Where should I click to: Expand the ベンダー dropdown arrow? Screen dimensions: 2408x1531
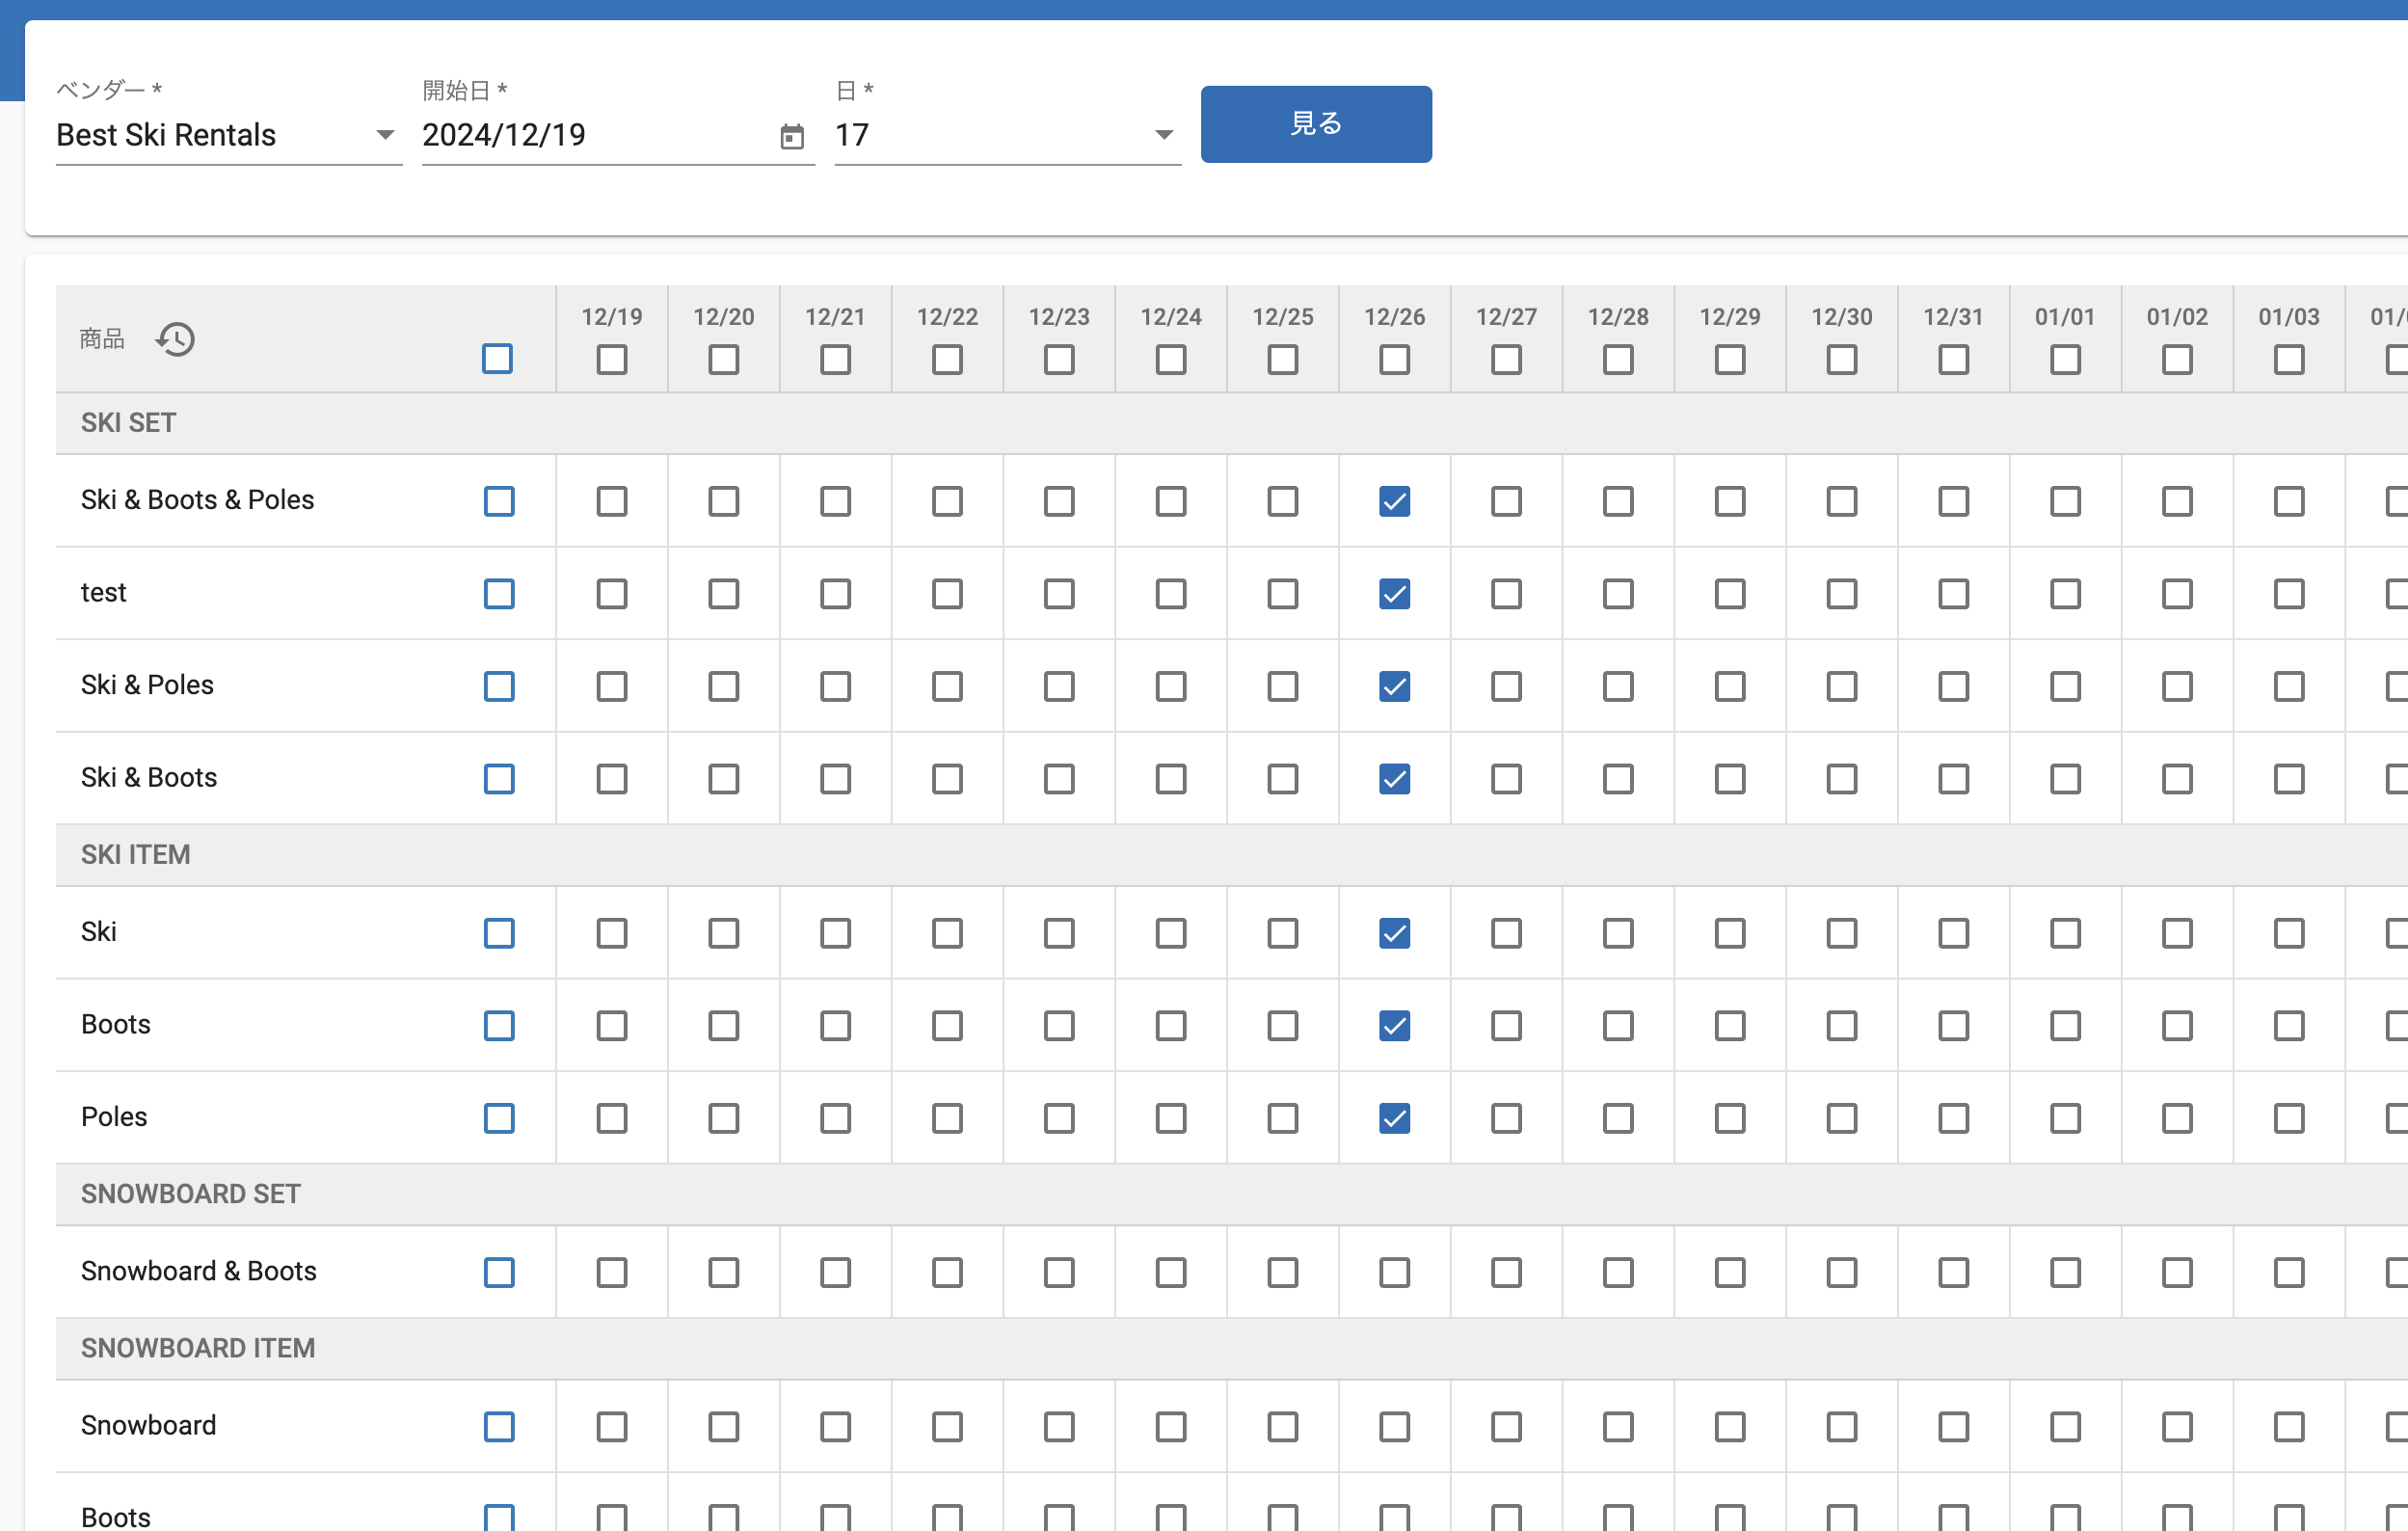point(384,135)
